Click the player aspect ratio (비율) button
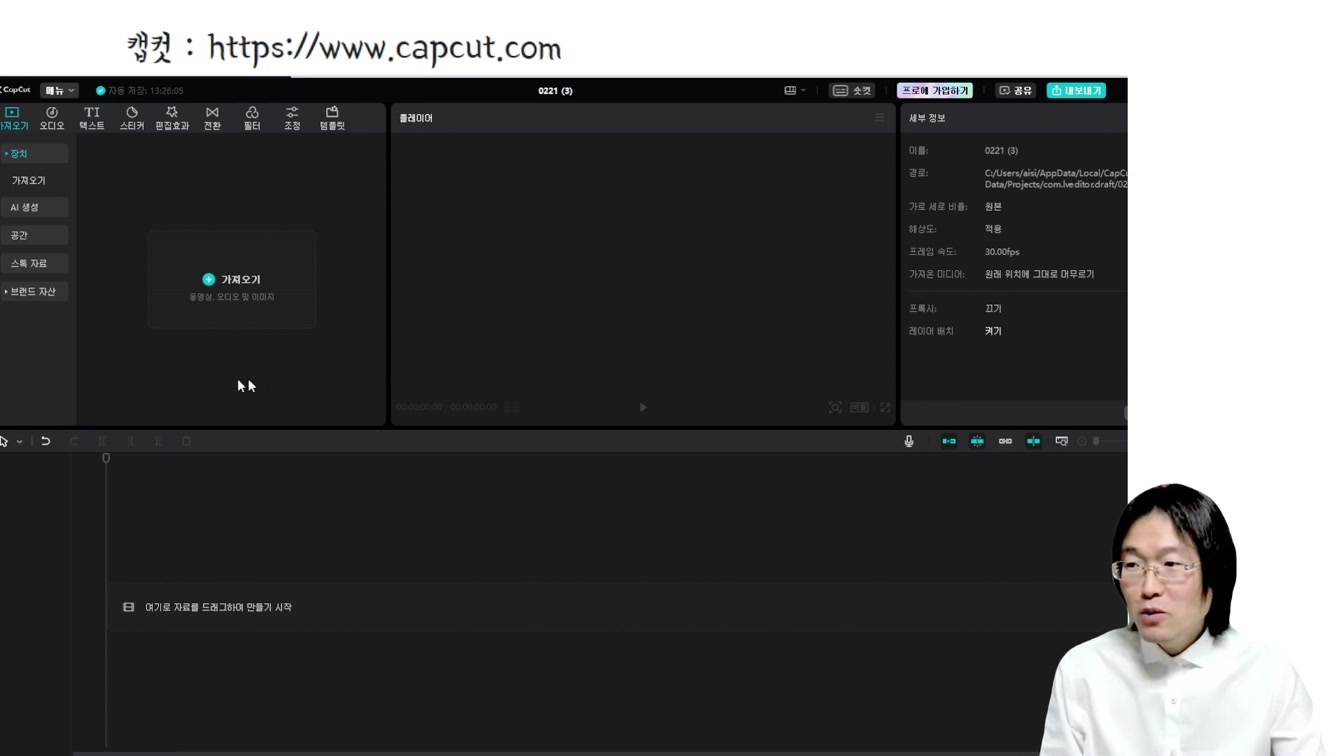This screenshot has width=1344, height=756. click(x=860, y=407)
